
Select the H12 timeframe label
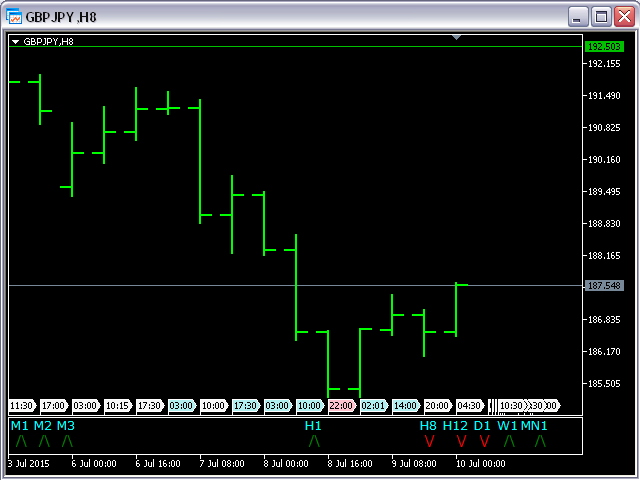(x=455, y=426)
